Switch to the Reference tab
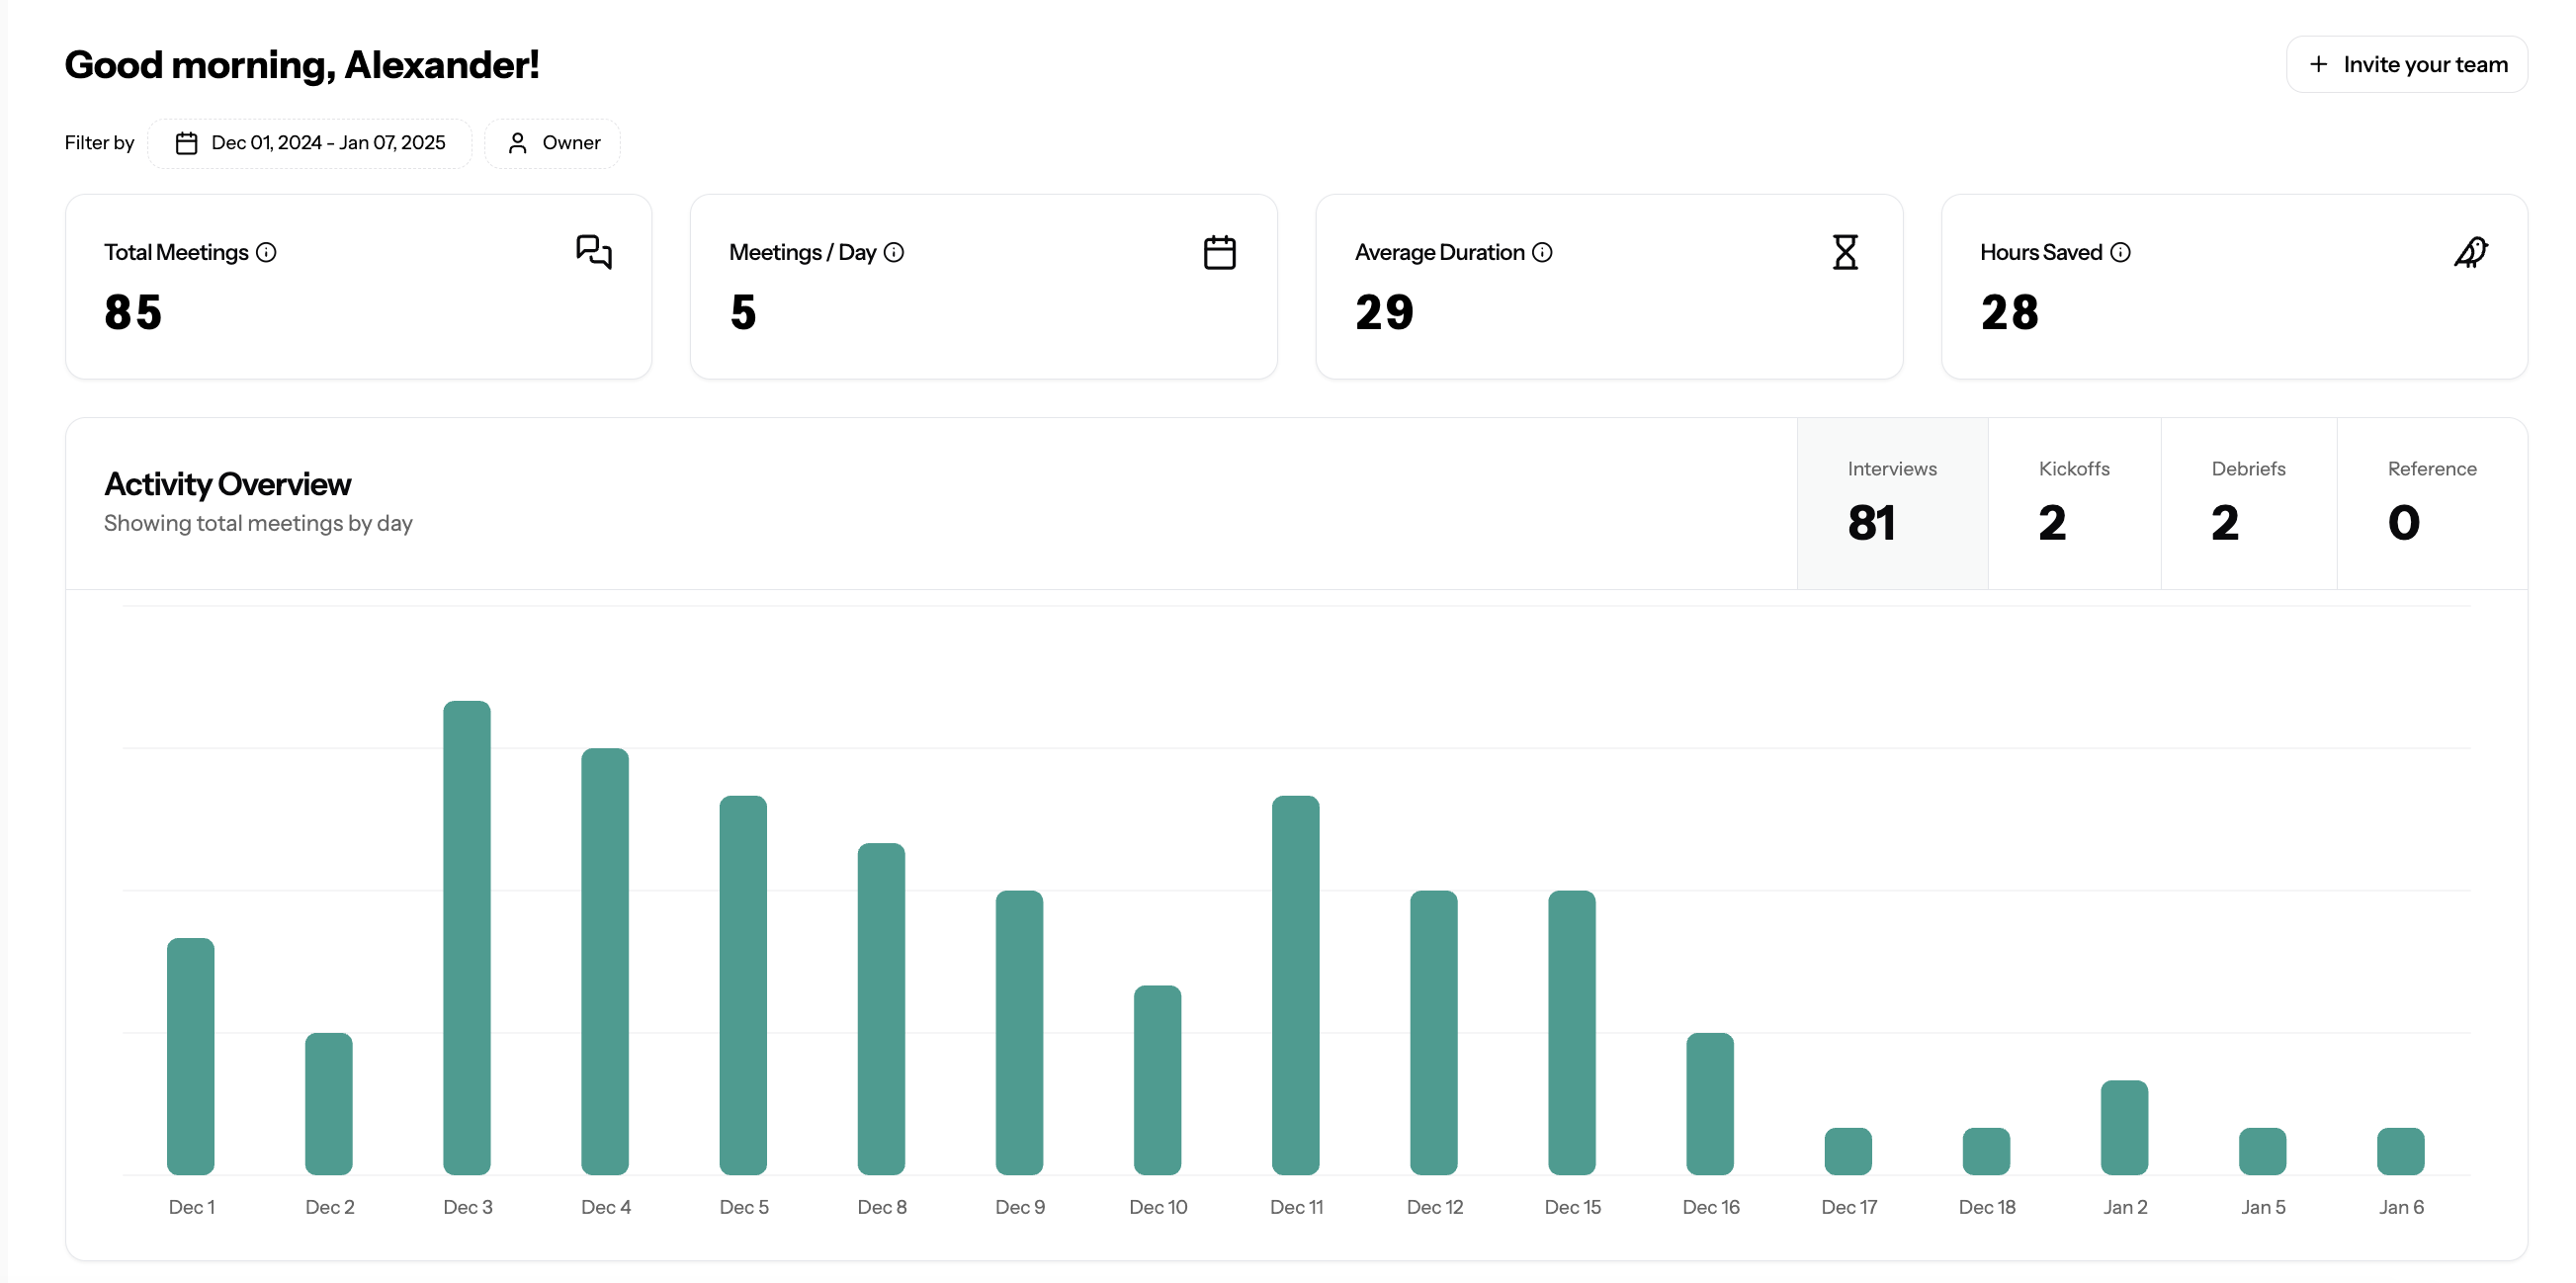Screen dimensions: 2576x1283 [2431, 503]
